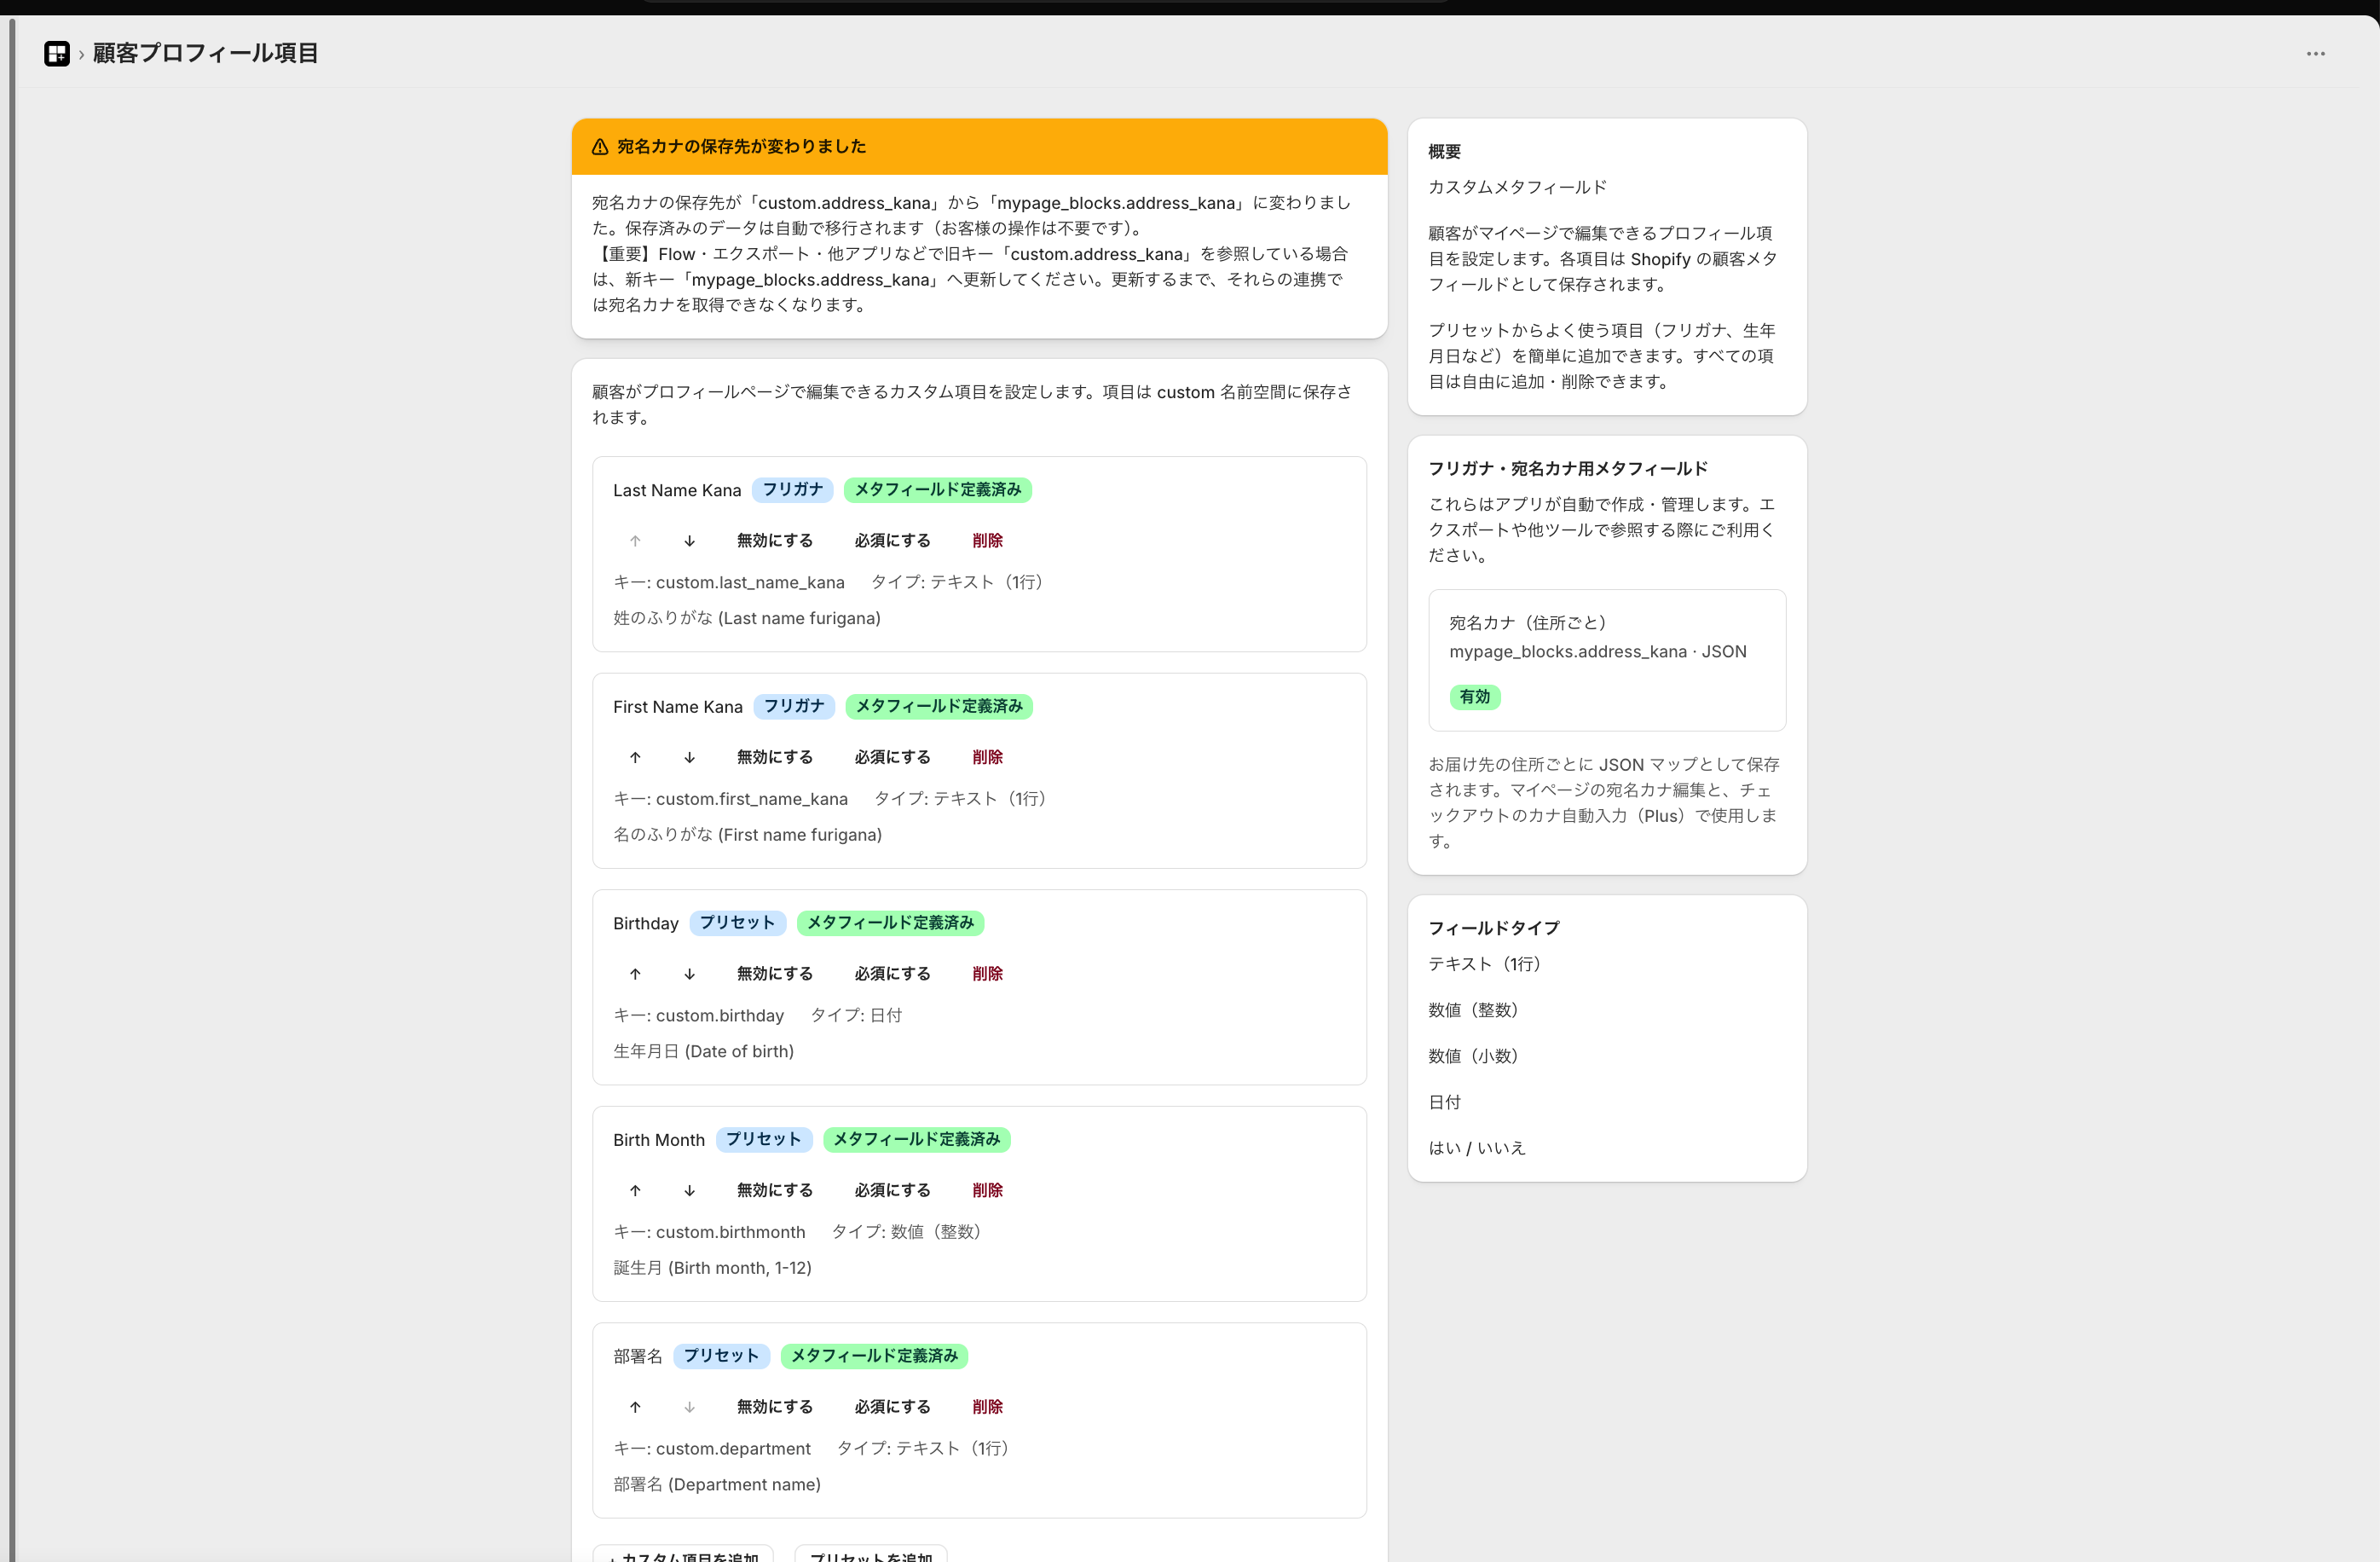Screen dimensions: 2380x1562
Task: Click the Birth Month field title
Action: pos(659,1140)
